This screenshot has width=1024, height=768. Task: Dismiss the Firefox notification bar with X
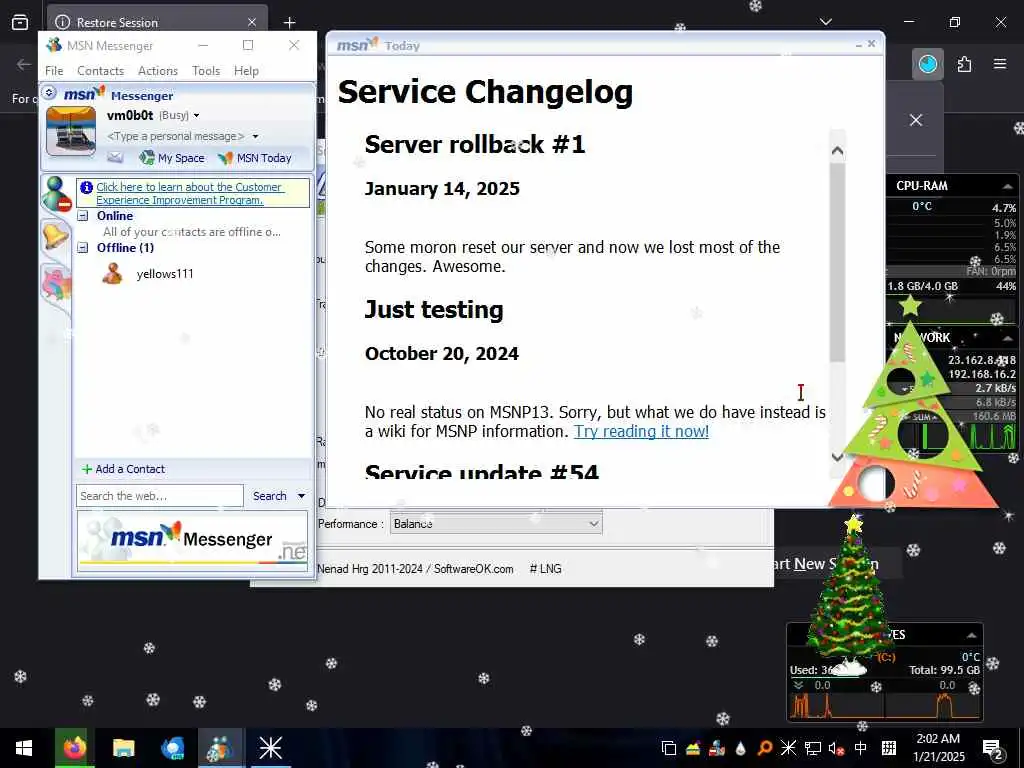pos(916,120)
